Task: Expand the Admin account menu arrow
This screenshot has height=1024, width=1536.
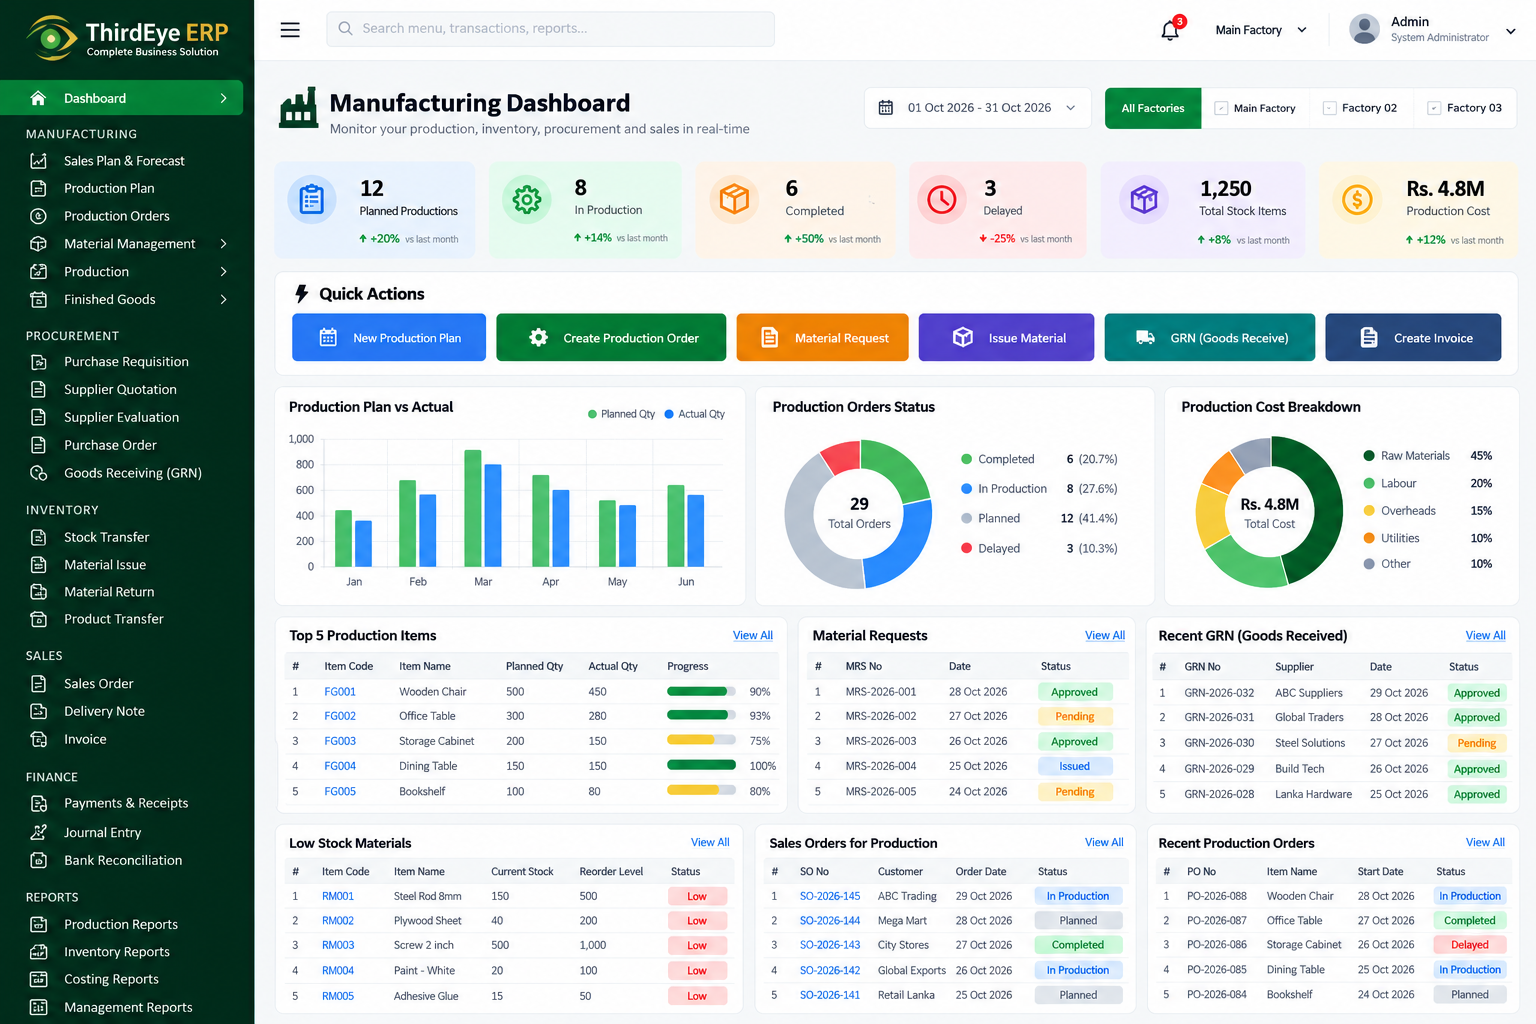Action: tap(1511, 31)
